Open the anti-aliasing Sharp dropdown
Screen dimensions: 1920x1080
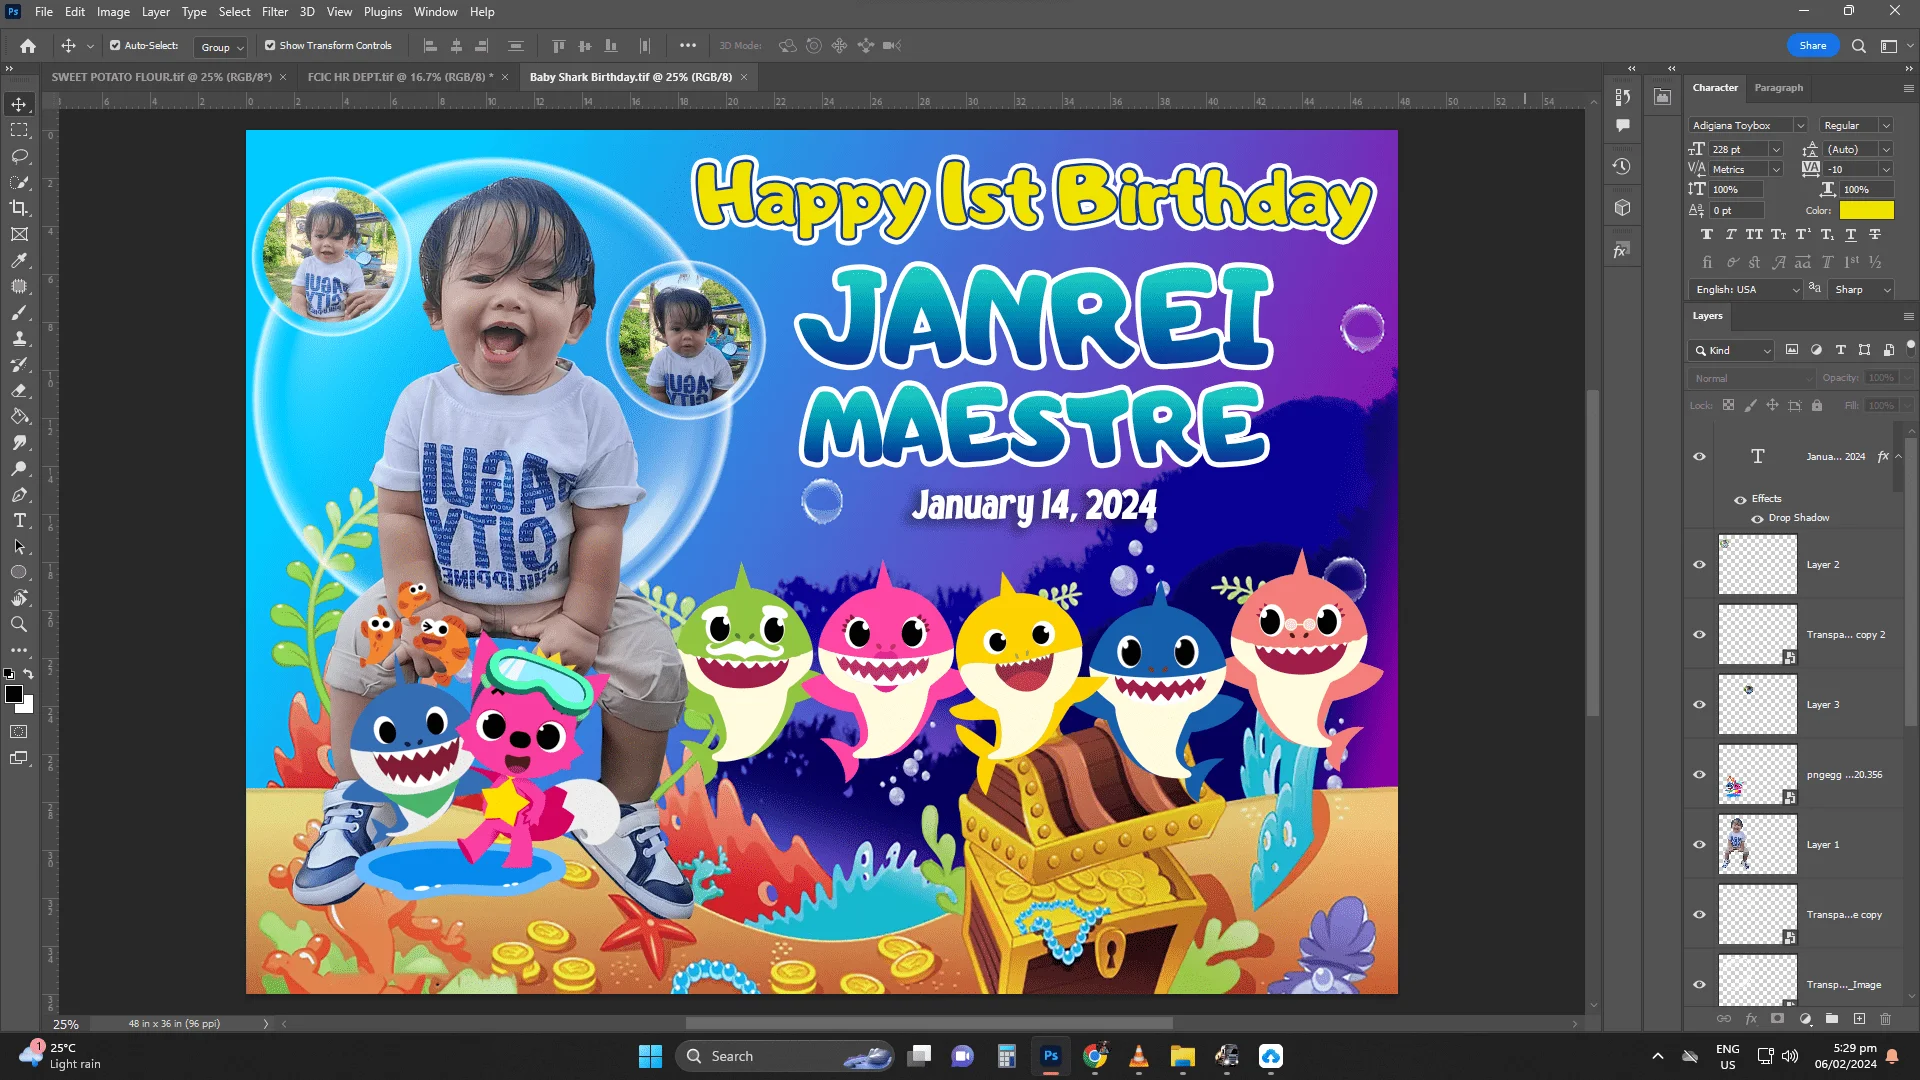1863,290
